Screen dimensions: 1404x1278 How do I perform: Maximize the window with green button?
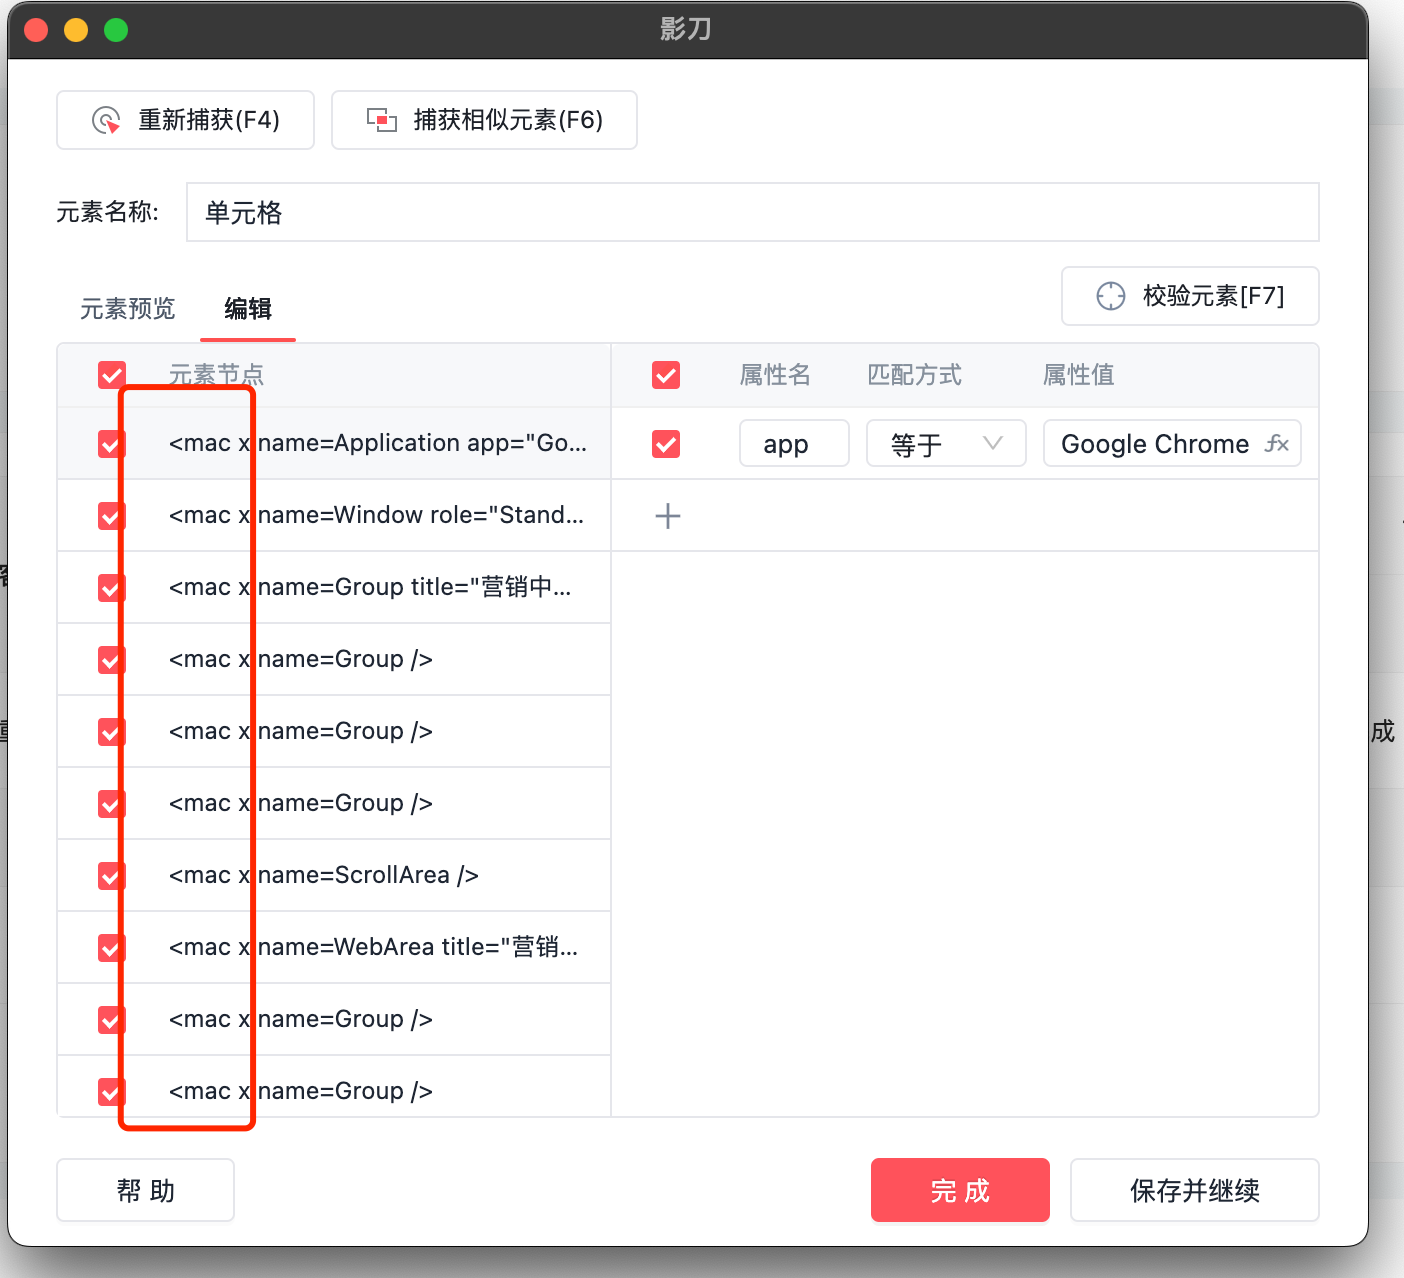pyautogui.click(x=117, y=30)
